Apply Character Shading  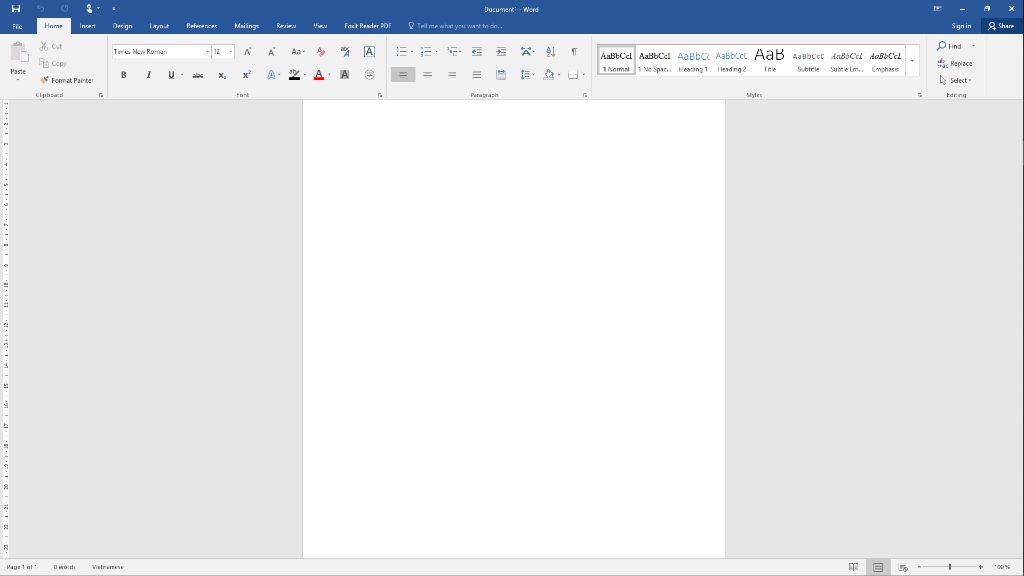[x=345, y=75]
